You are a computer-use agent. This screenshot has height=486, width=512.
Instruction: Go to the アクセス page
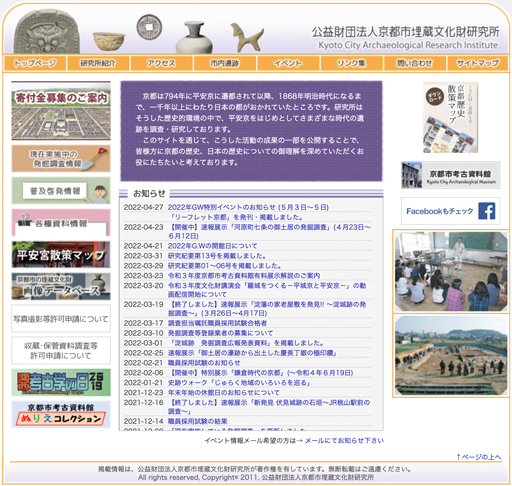click(161, 63)
